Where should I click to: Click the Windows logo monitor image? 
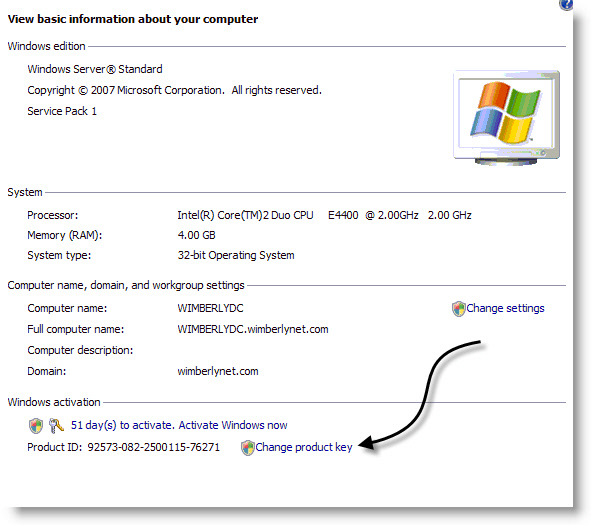(x=506, y=117)
